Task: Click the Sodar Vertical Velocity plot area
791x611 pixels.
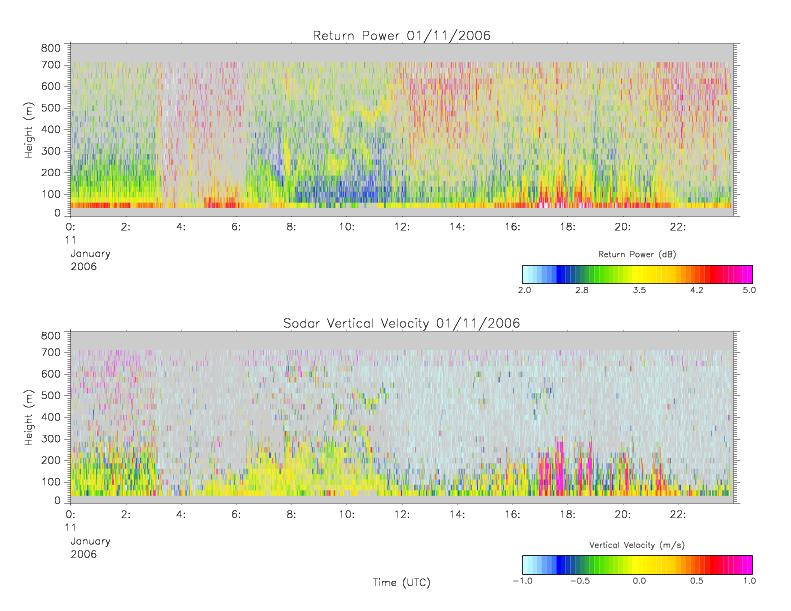Action: pos(402,417)
